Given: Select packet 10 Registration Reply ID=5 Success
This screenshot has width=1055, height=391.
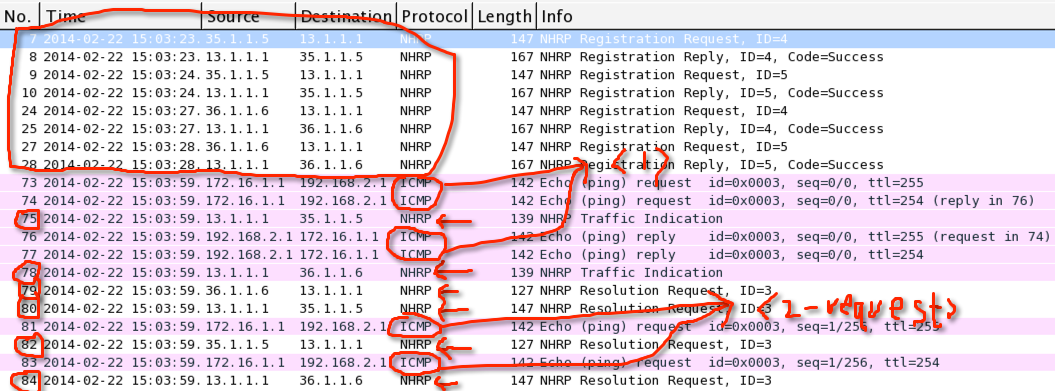Looking at the screenshot, I should 528,93.
